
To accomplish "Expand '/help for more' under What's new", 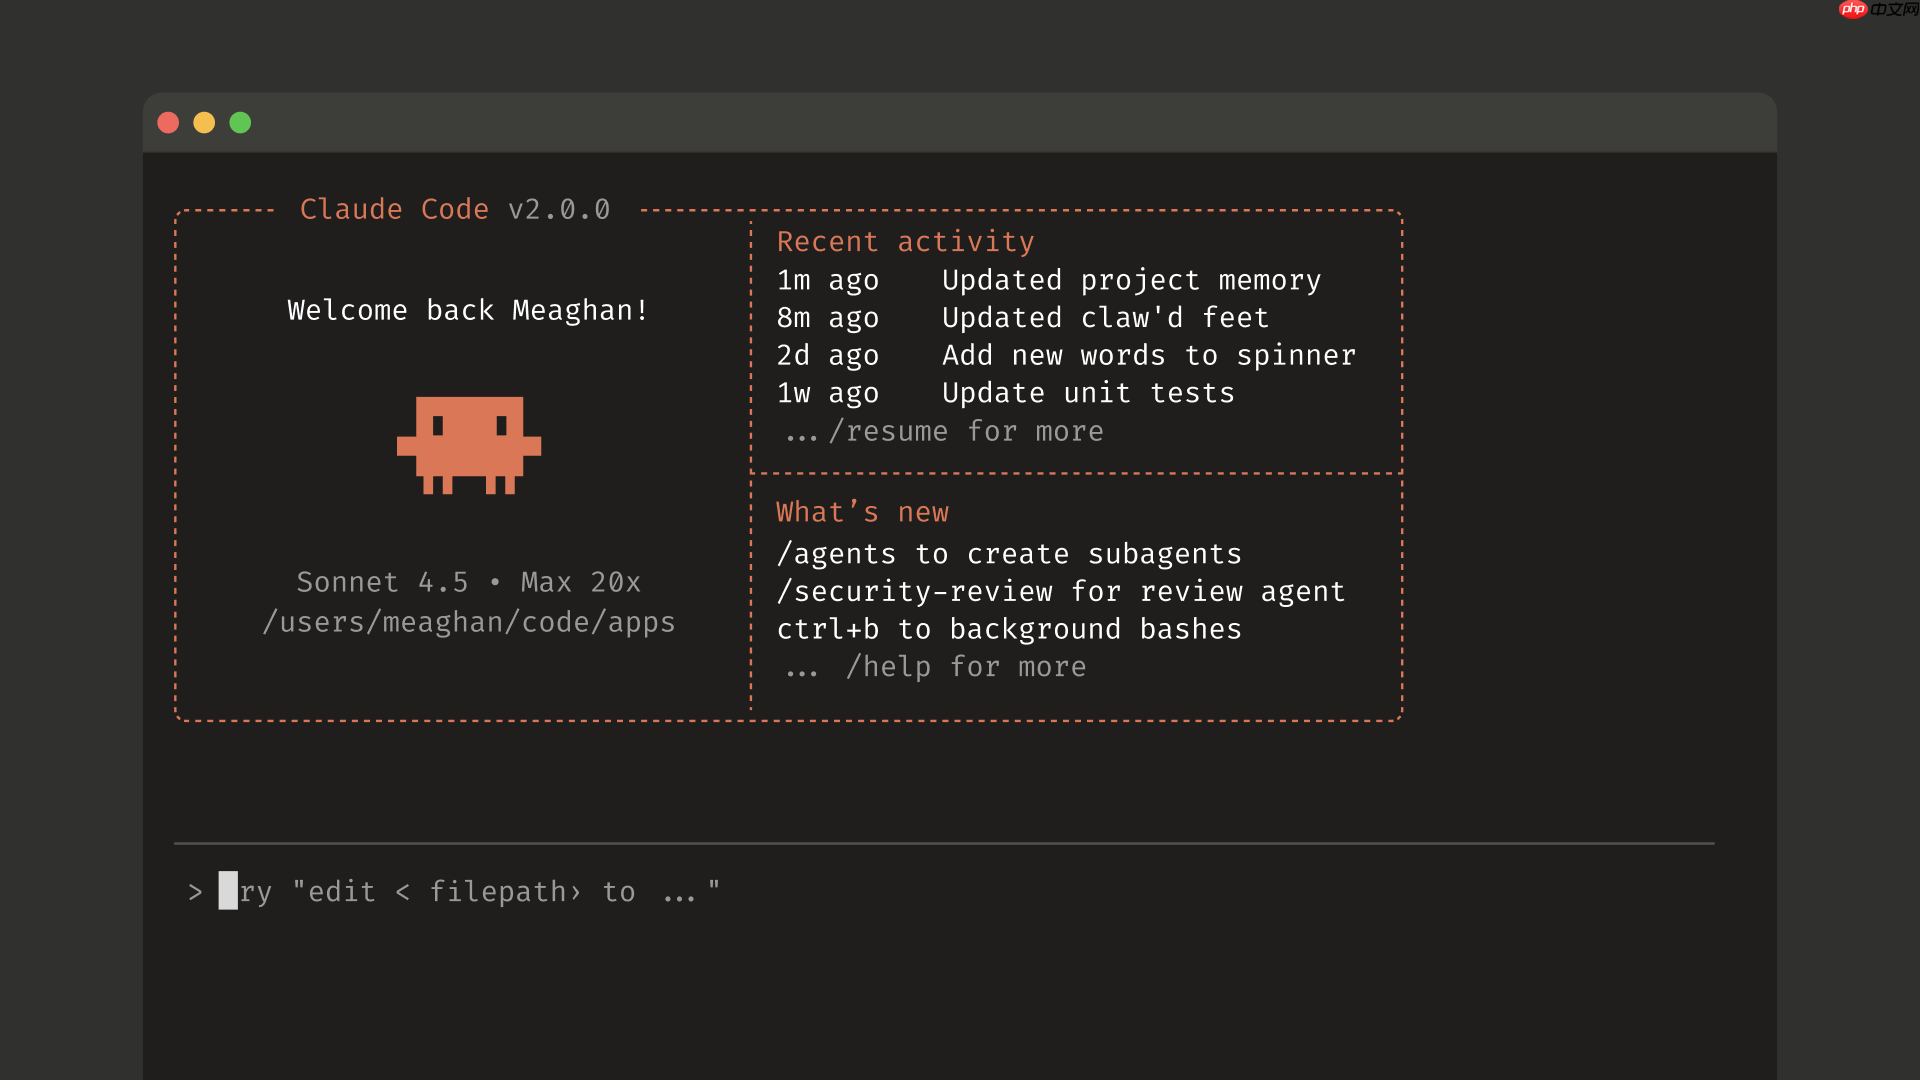I will (966, 666).
